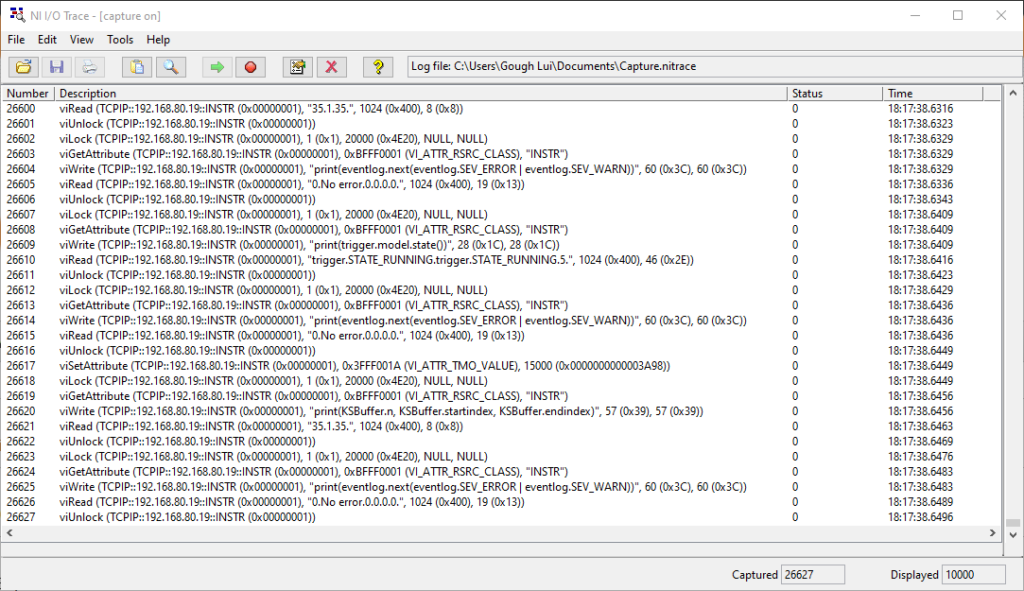Select row 26615 viRead "0.No error" entry

(502, 336)
